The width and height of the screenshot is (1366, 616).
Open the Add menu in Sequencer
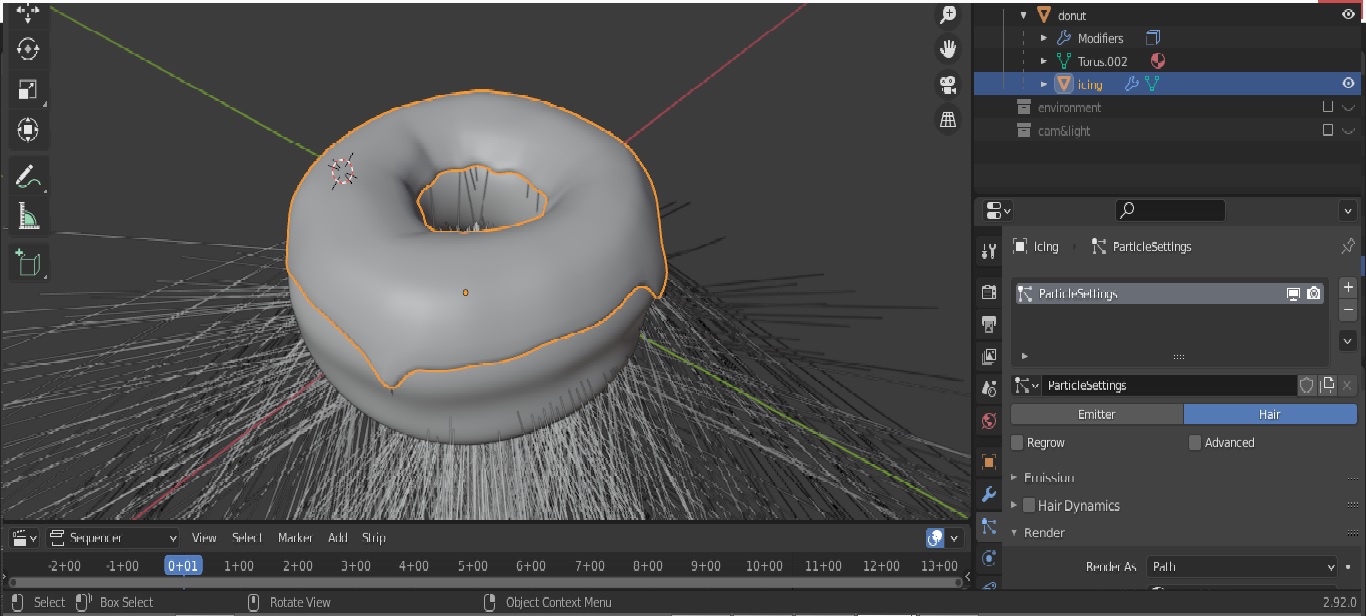338,538
